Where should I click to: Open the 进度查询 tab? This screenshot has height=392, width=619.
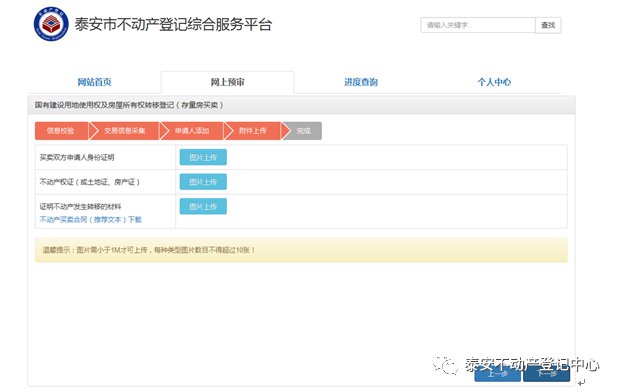point(361,82)
